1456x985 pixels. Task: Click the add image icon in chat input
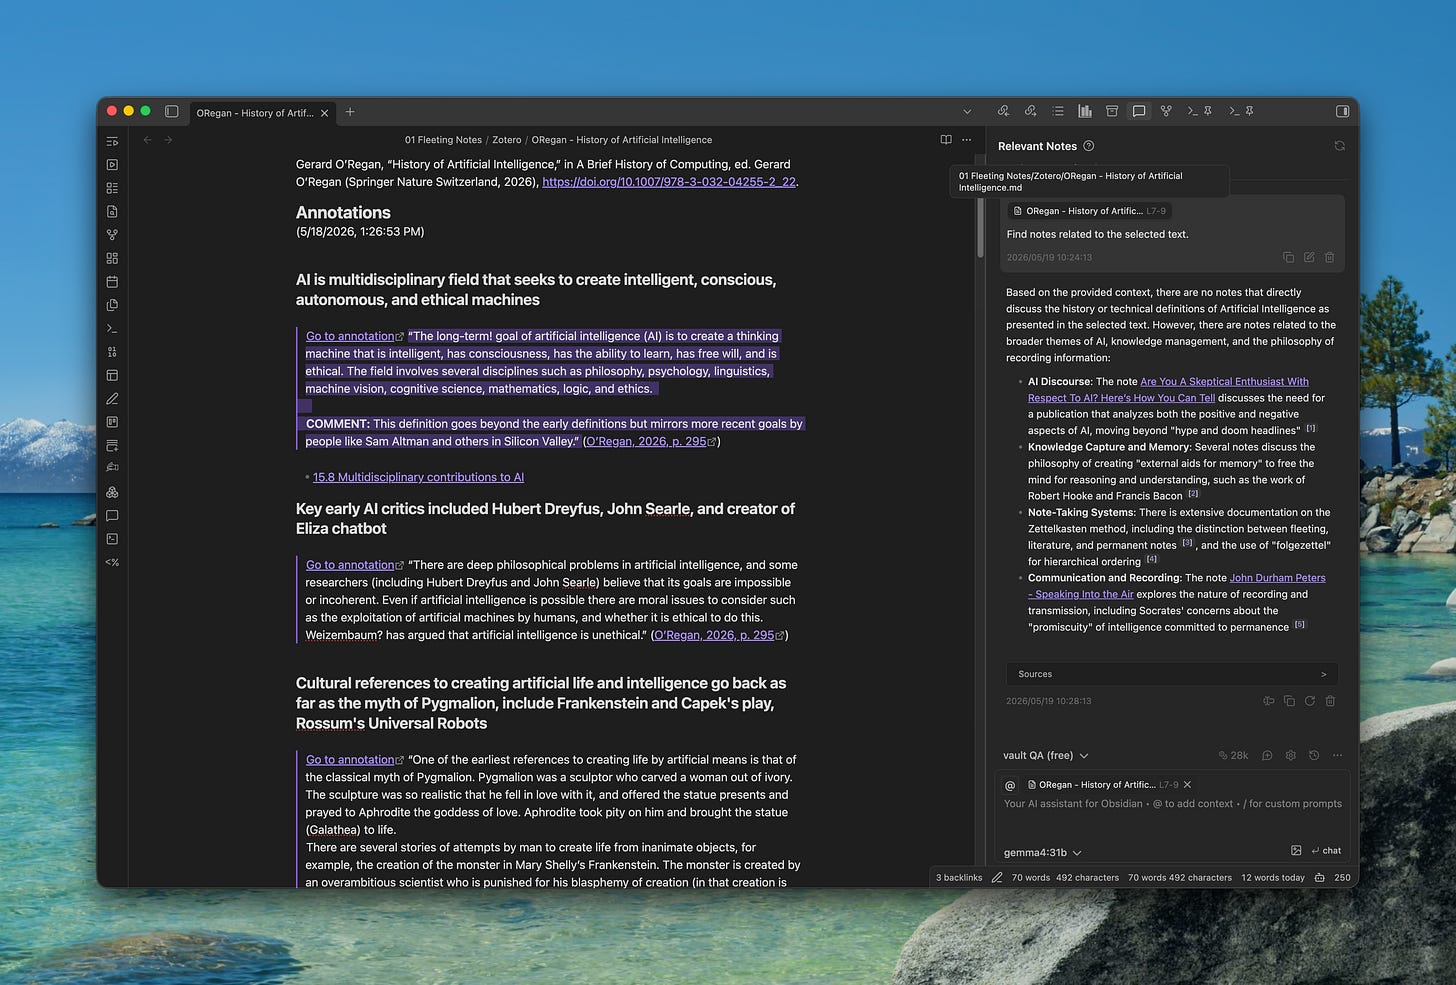click(1296, 850)
